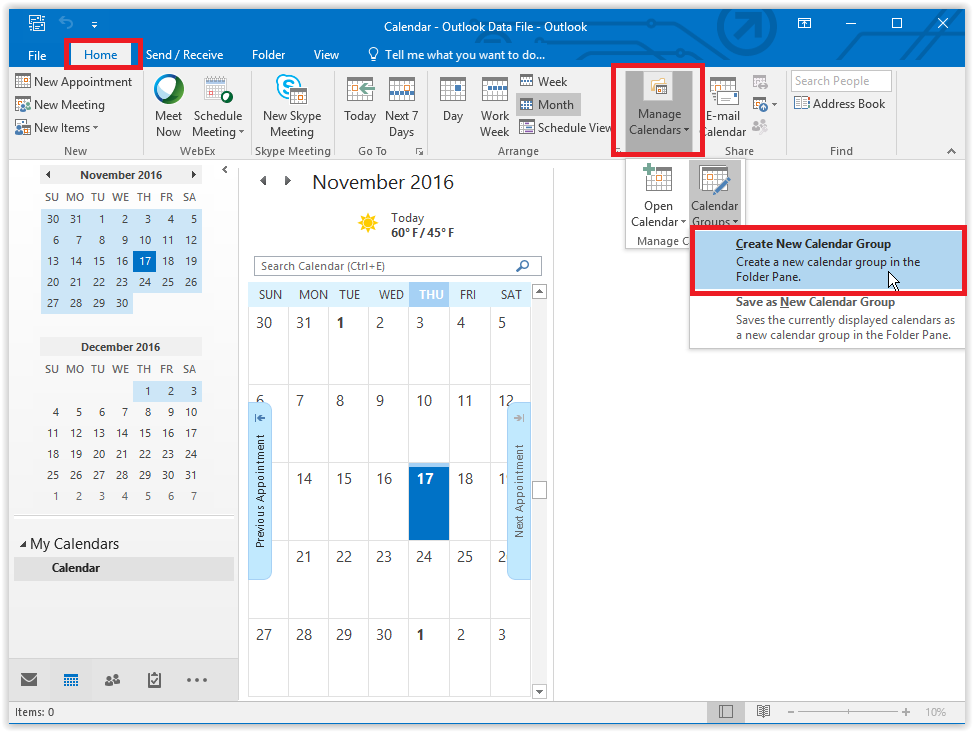
Task: Click WebEx Meet Now
Action: click(x=168, y=106)
